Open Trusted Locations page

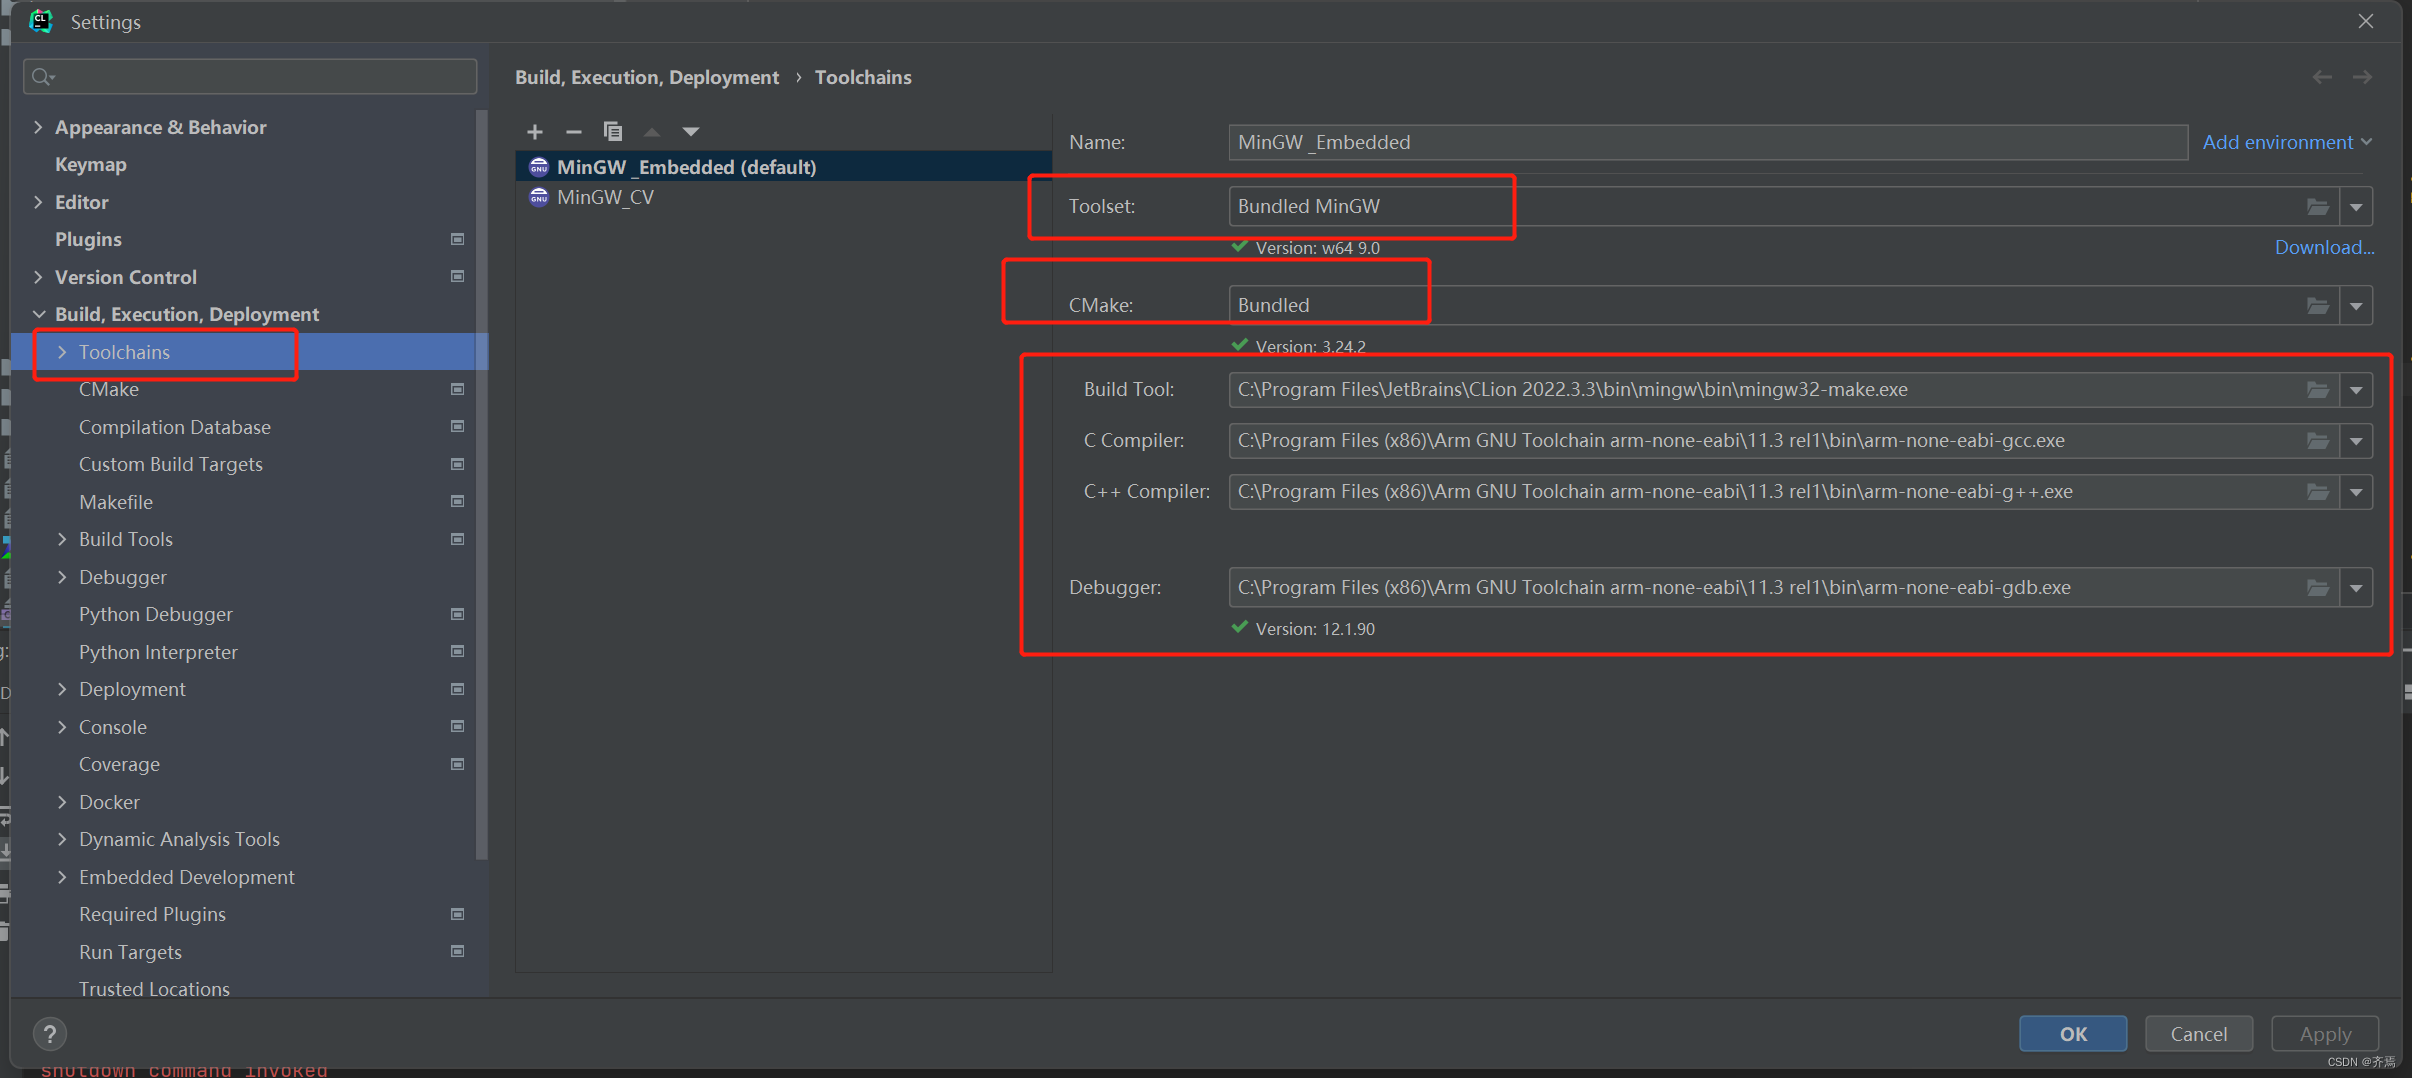pos(154,988)
